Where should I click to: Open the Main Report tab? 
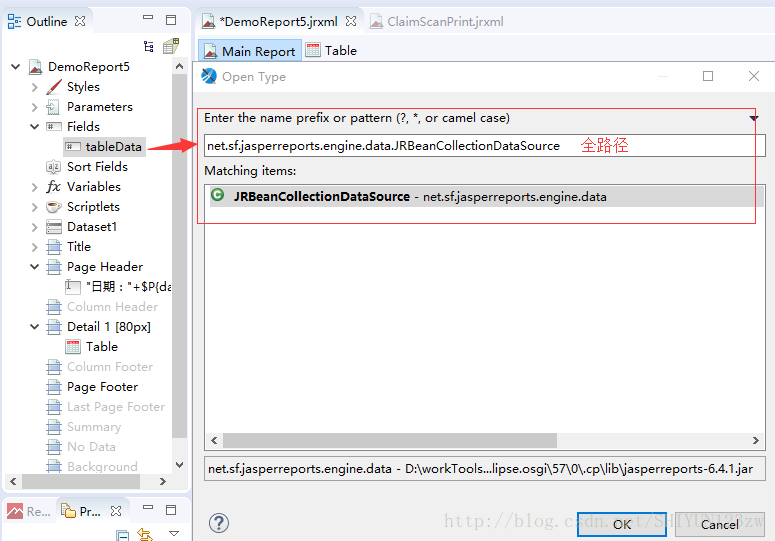pyautogui.click(x=250, y=51)
